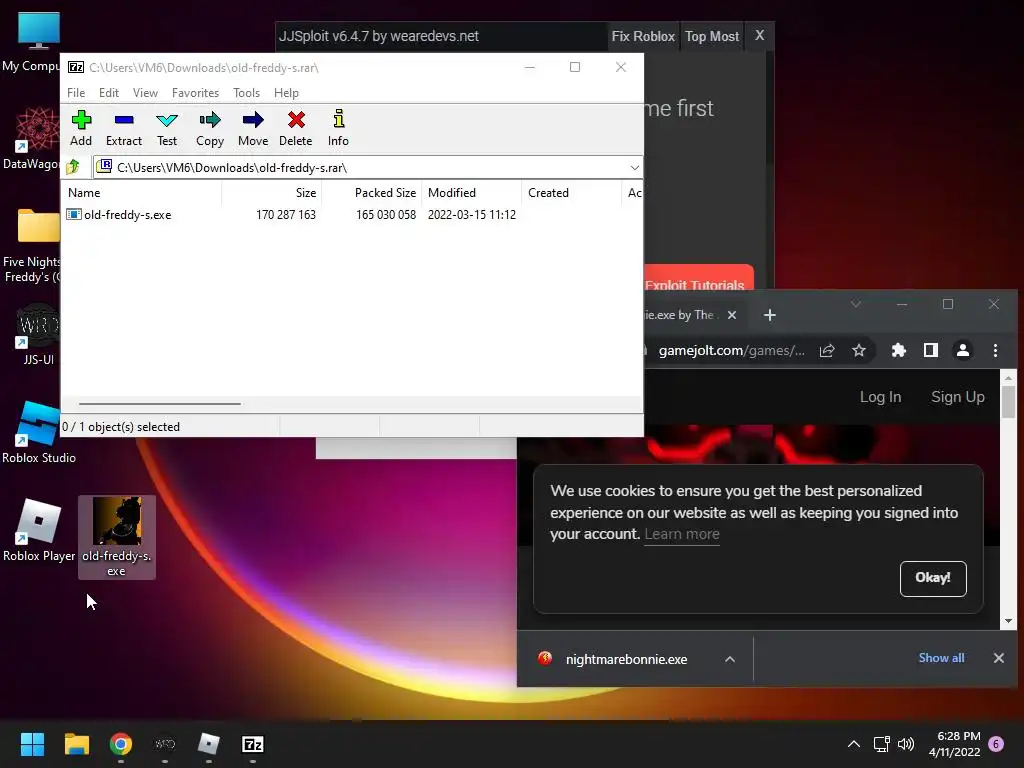1024x768 pixels.
Task: Show hidden system tray icons
Action: click(x=854, y=744)
